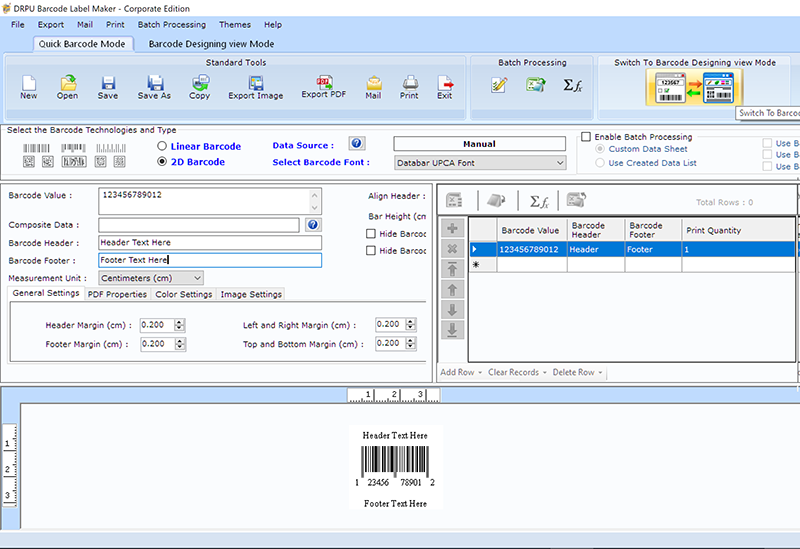800x549 pixels.
Task: Select the 123456789012 cell in data grid
Action: pyautogui.click(x=532, y=249)
